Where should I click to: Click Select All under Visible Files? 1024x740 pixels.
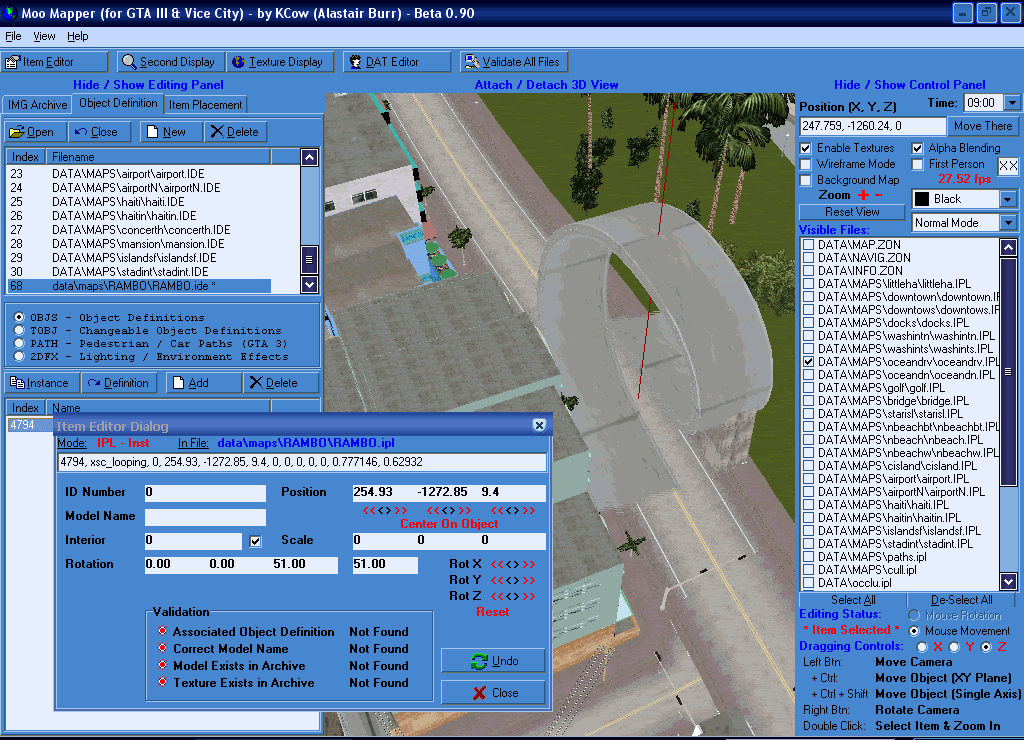pos(853,600)
